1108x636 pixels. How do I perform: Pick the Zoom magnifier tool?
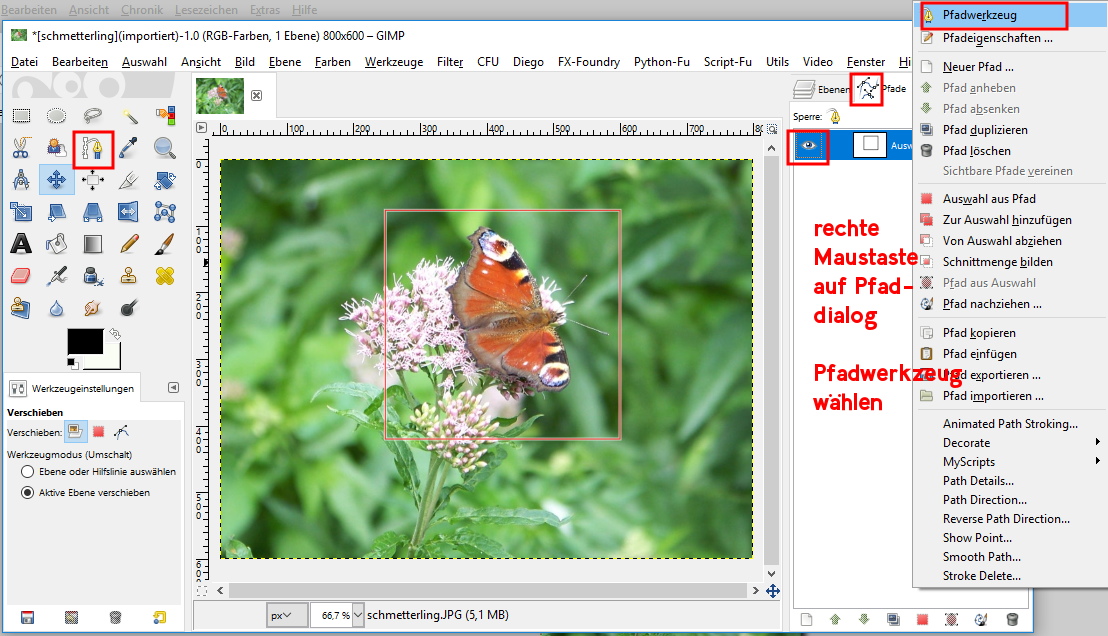point(164,149)
